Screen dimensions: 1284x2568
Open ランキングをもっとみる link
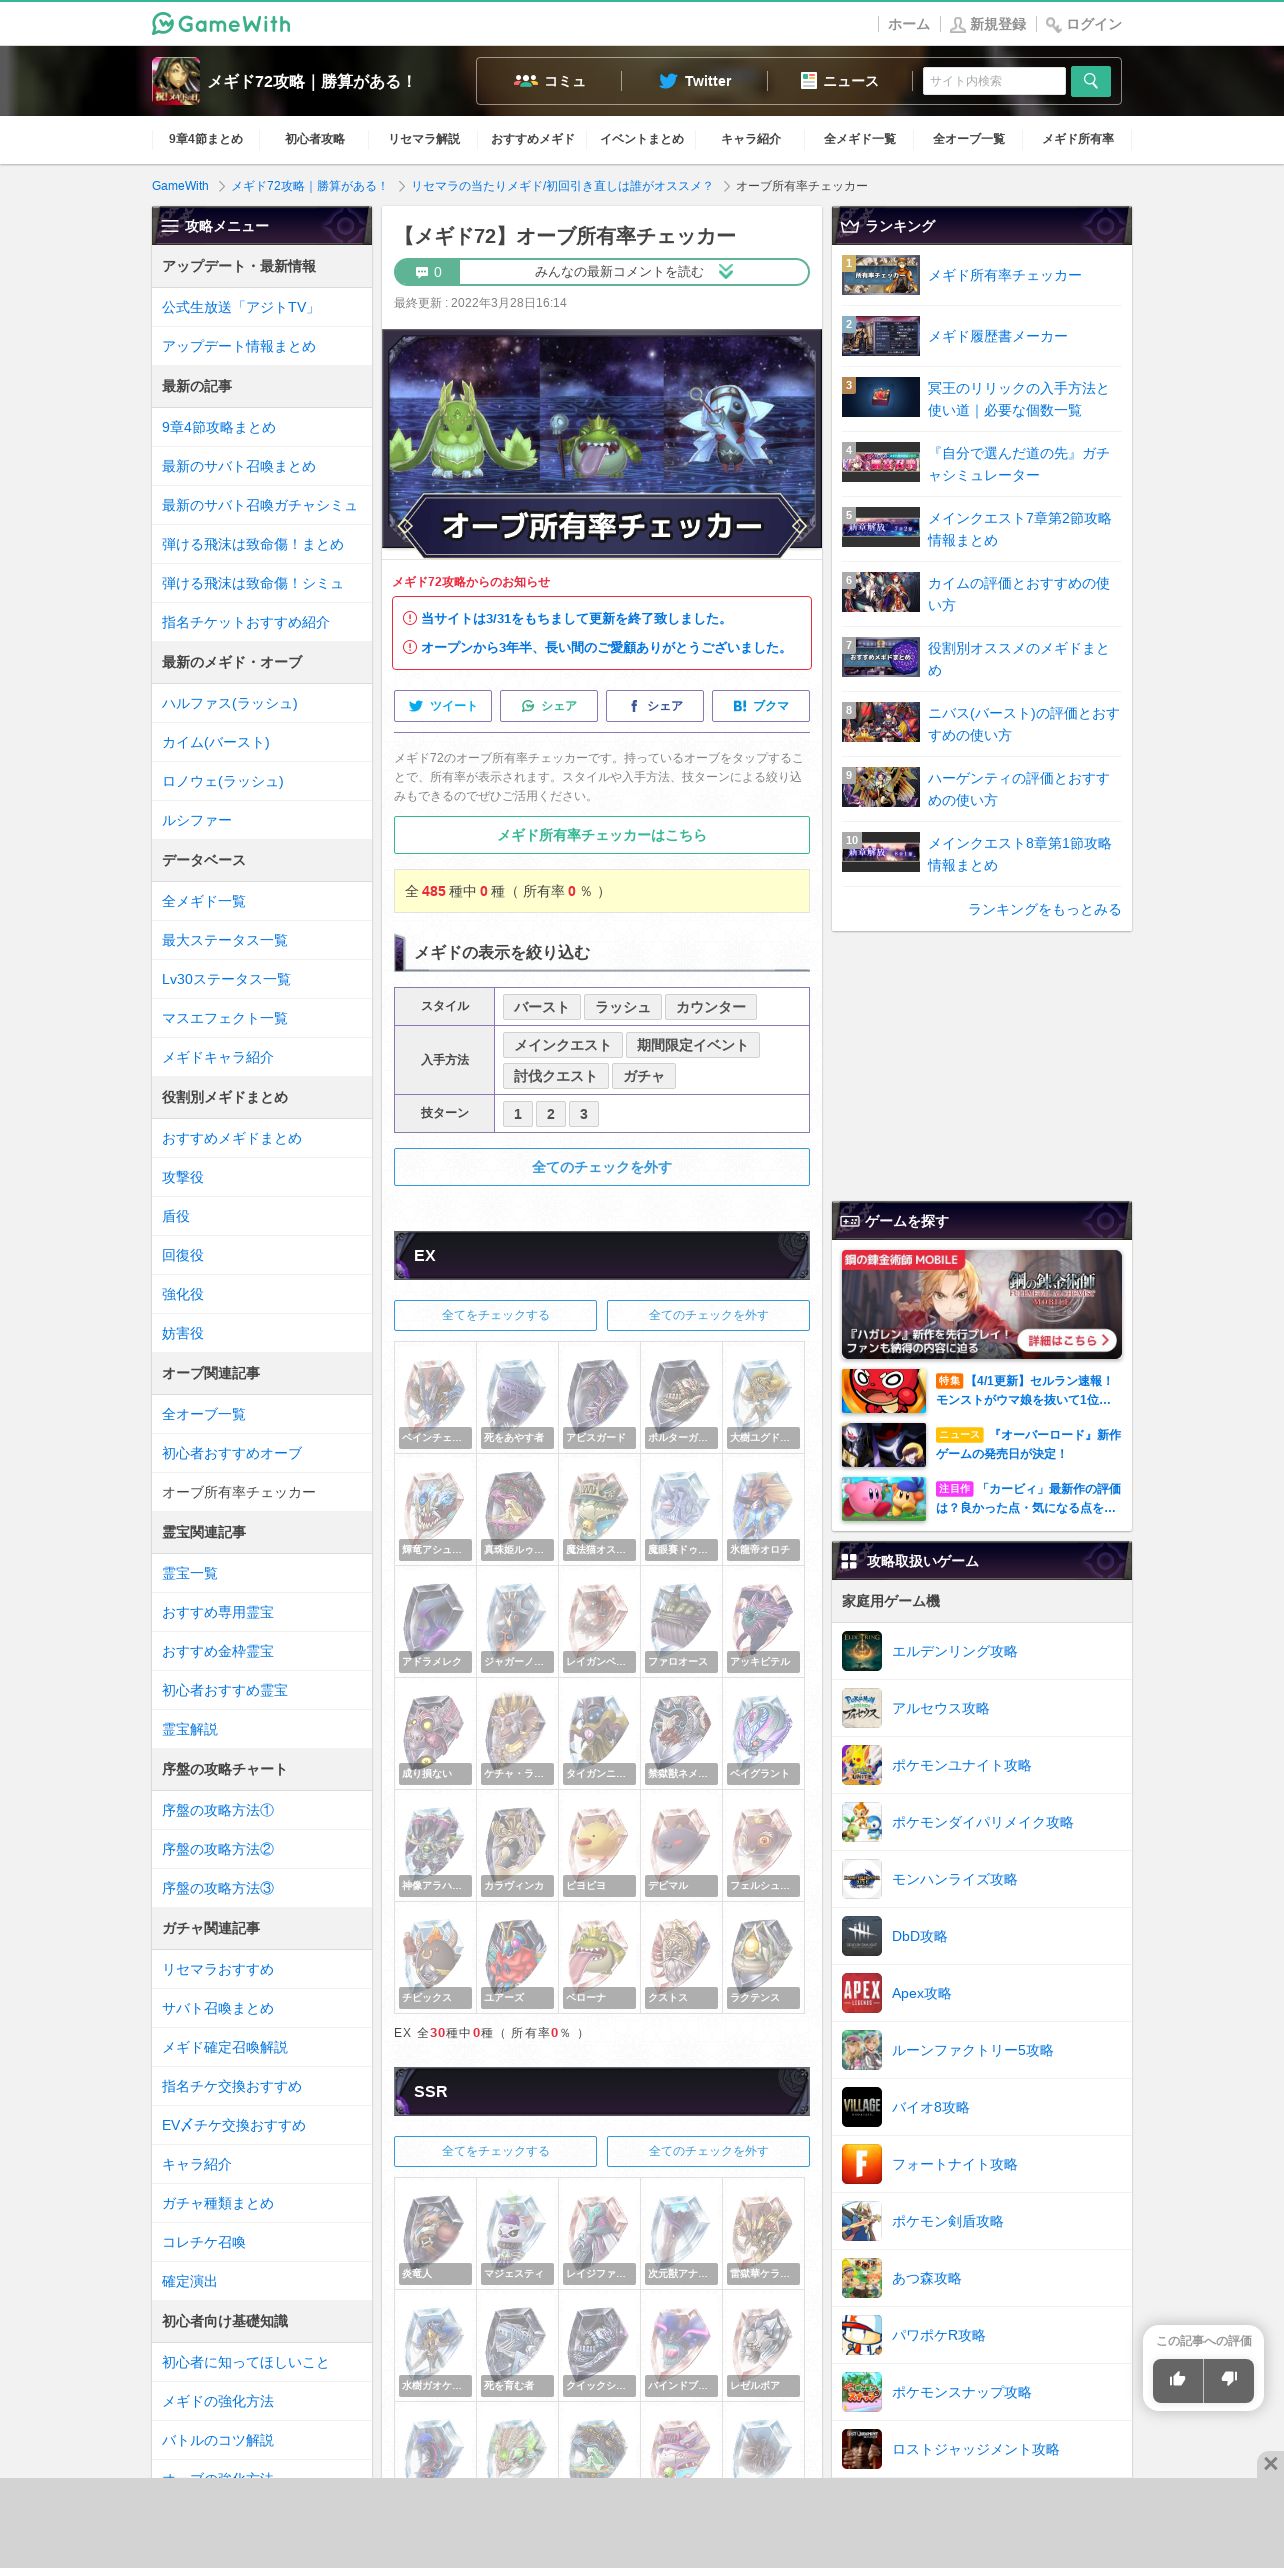point(1044,909)
